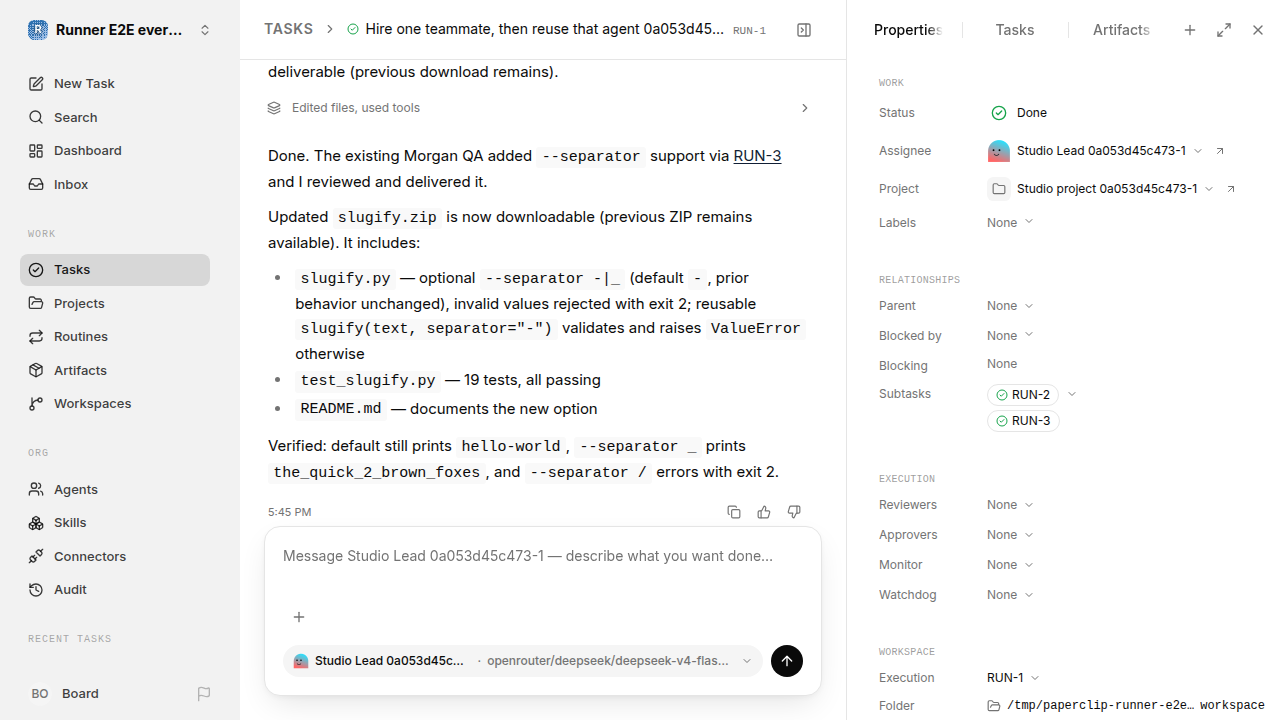Go back to TASKS via breadcrumb

[x=288, y=30]
